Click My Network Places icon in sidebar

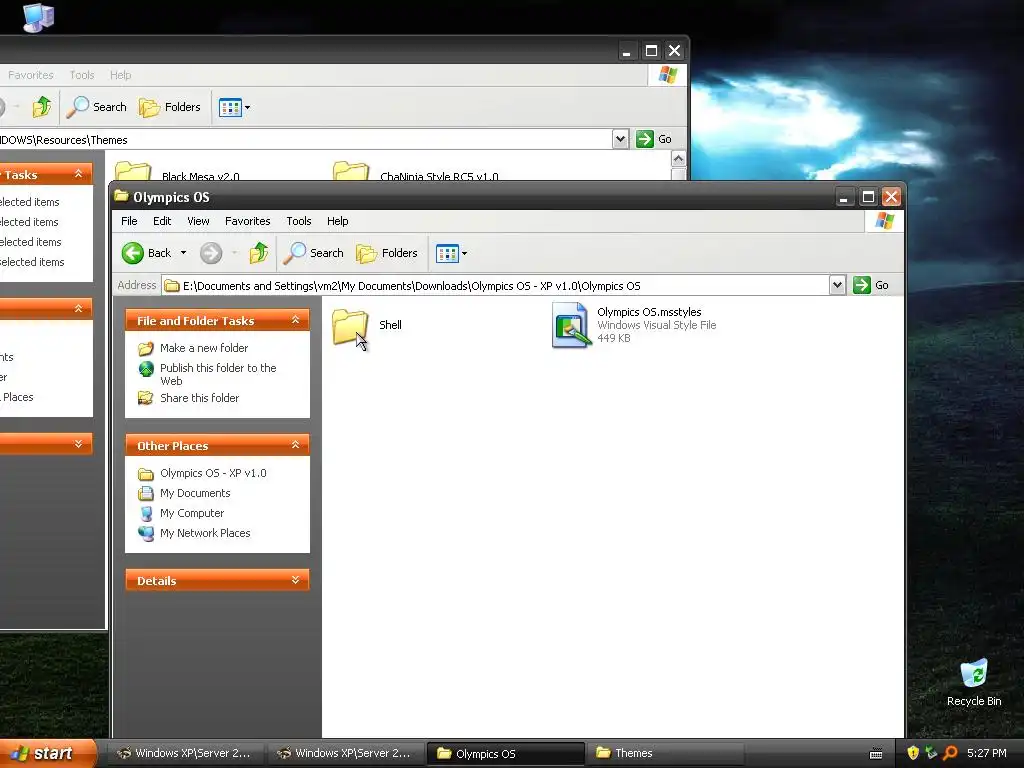point(146,533)
